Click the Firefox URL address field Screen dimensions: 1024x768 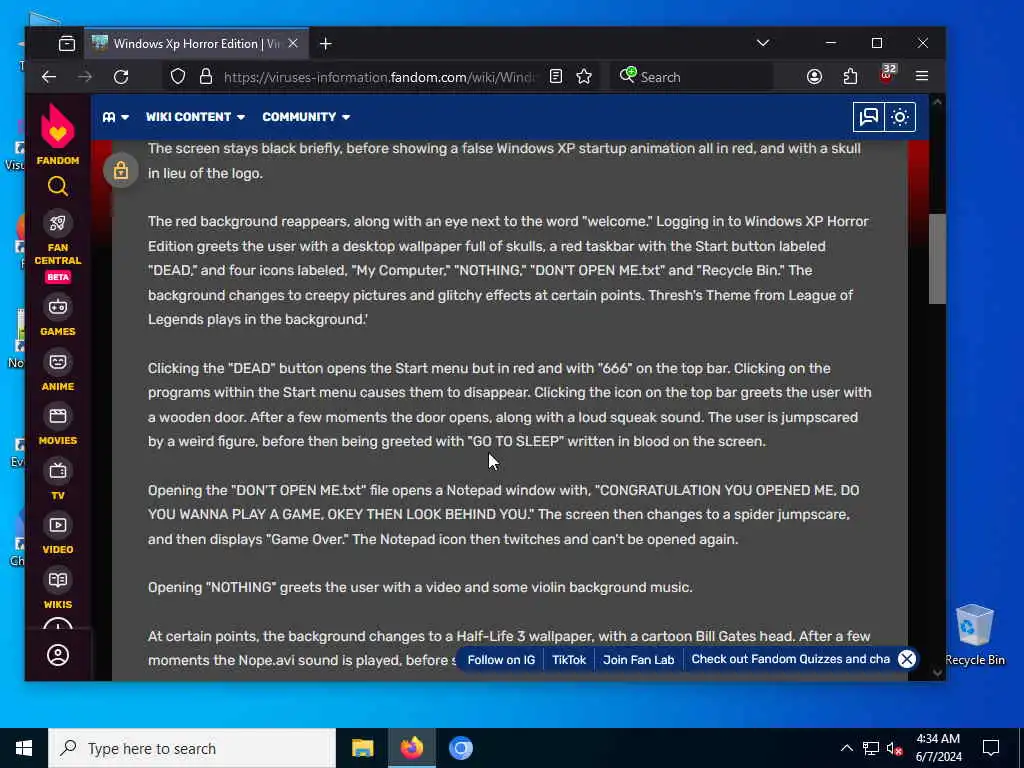click(x=379, y=77)
